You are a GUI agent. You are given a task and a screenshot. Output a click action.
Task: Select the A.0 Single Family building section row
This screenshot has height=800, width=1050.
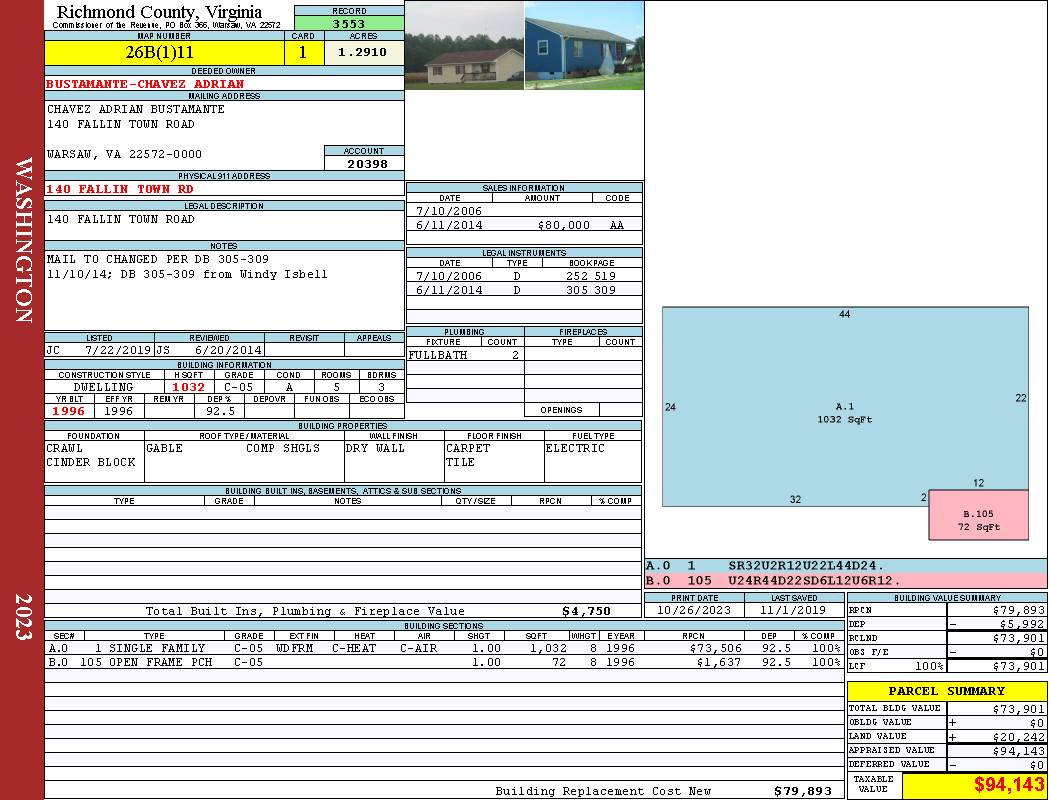(x=440, y=648)
